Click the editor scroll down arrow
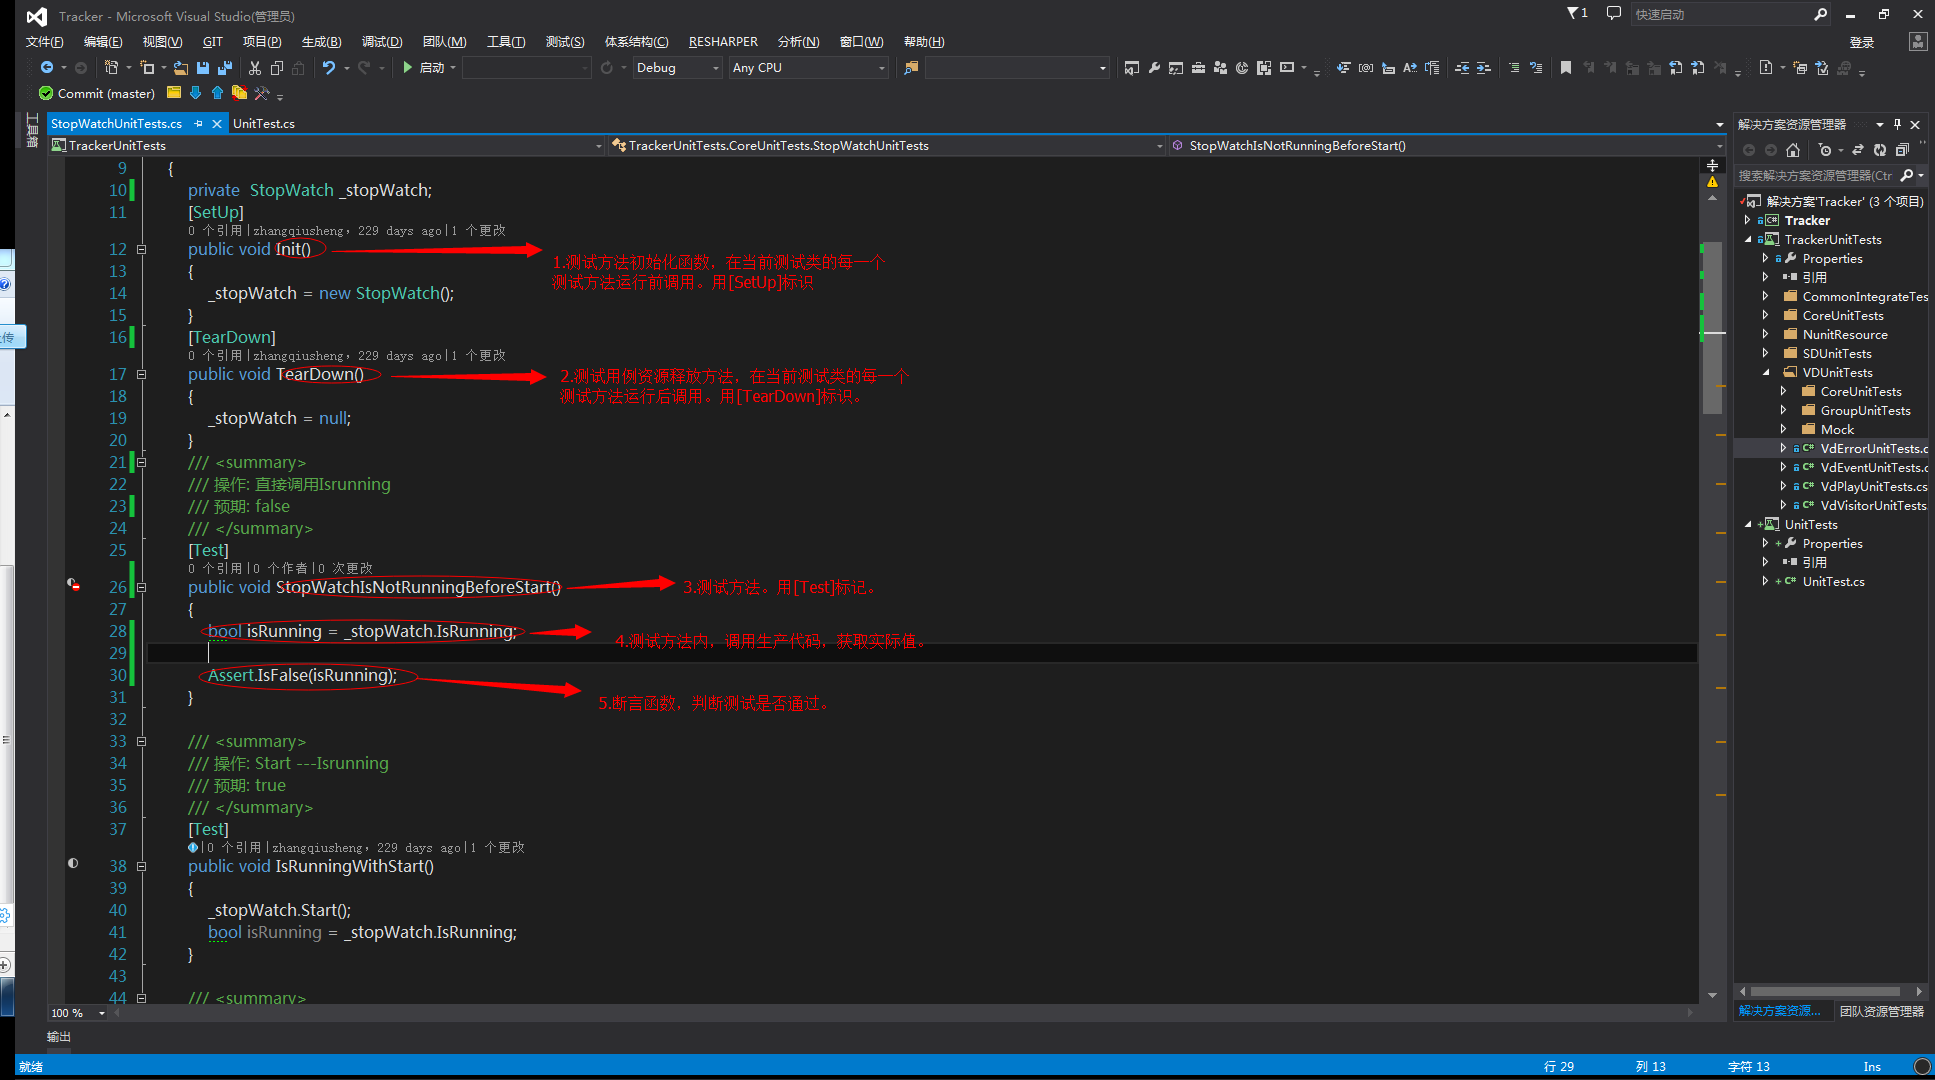1935x1080 pixels. (1713, 995)
